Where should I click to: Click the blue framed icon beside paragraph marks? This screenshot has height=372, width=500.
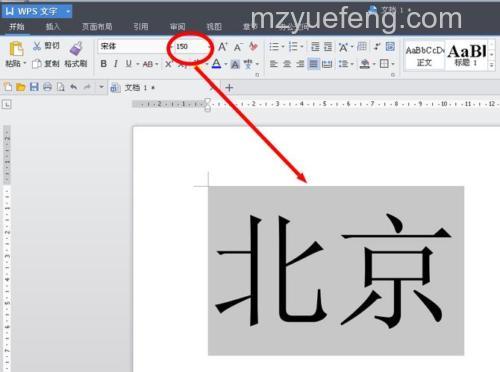[x=390, y=46]
